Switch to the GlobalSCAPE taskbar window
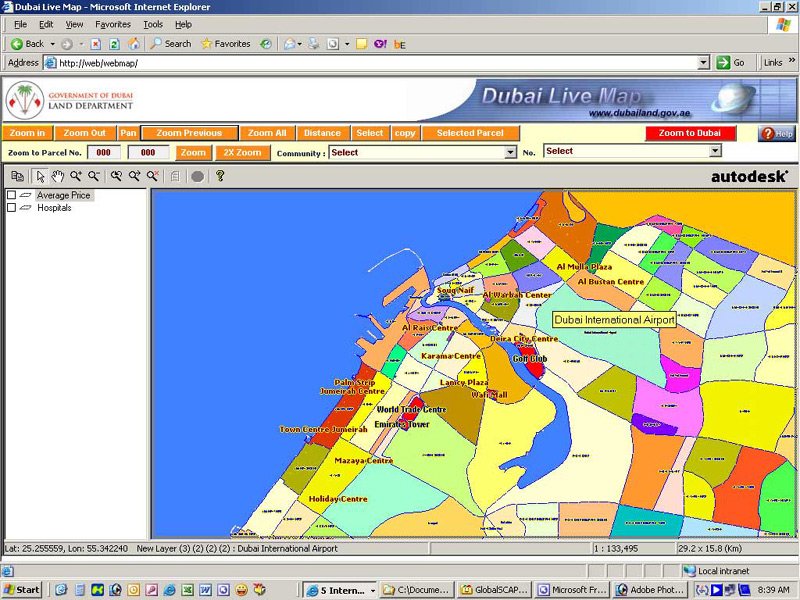This screenshot has height=600, width=800. 494,590
